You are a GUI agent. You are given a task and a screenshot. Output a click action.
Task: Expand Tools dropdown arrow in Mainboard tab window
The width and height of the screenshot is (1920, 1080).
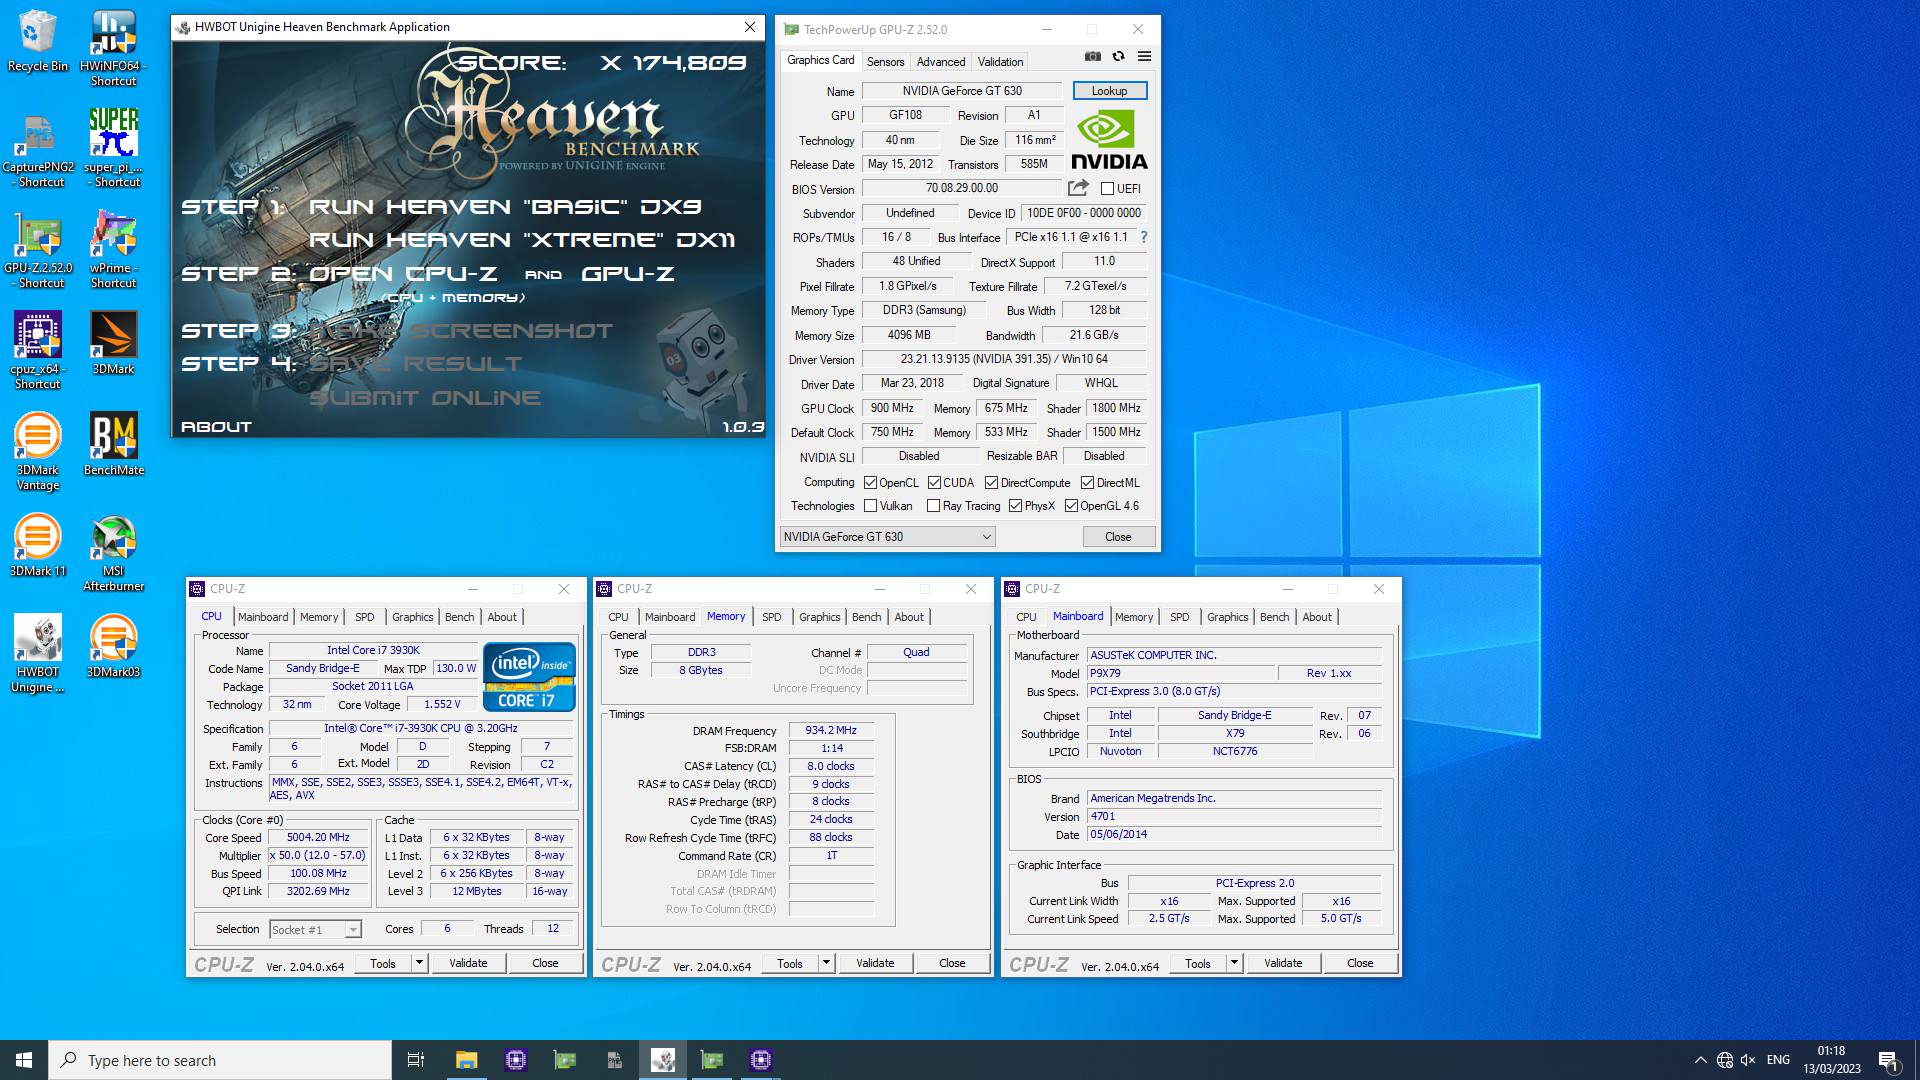(1234, 963)
